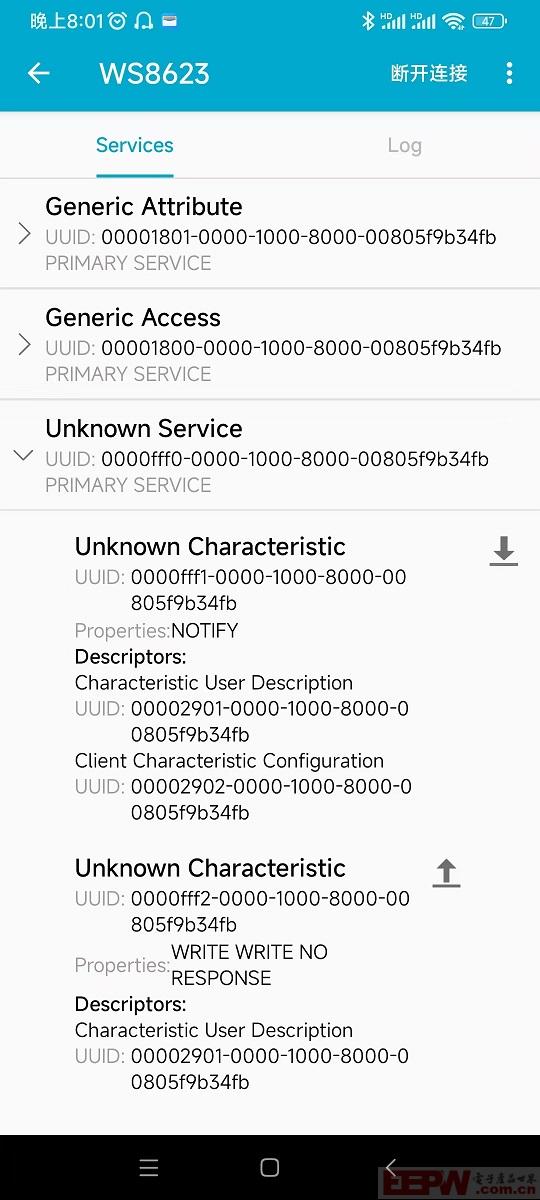This screenshot has width=540, height=1200.
Task: Switch to the Services tab
Action: (x=135, y=145)
